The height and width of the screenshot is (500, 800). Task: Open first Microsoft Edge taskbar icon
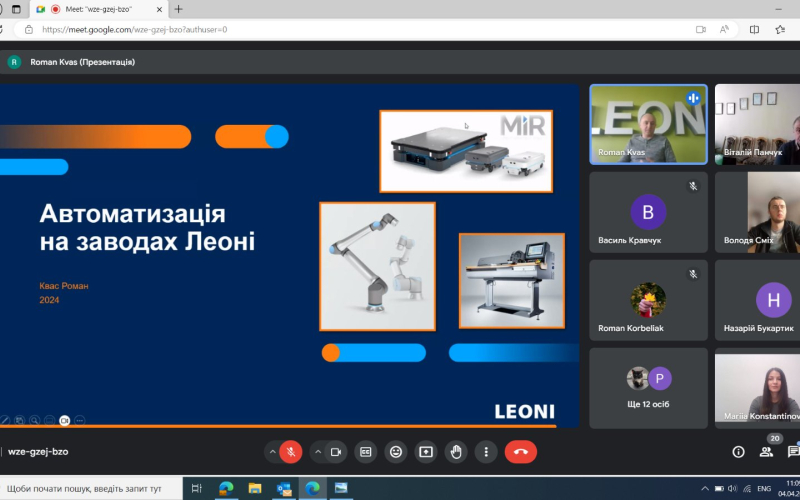(x=226, y=488)
